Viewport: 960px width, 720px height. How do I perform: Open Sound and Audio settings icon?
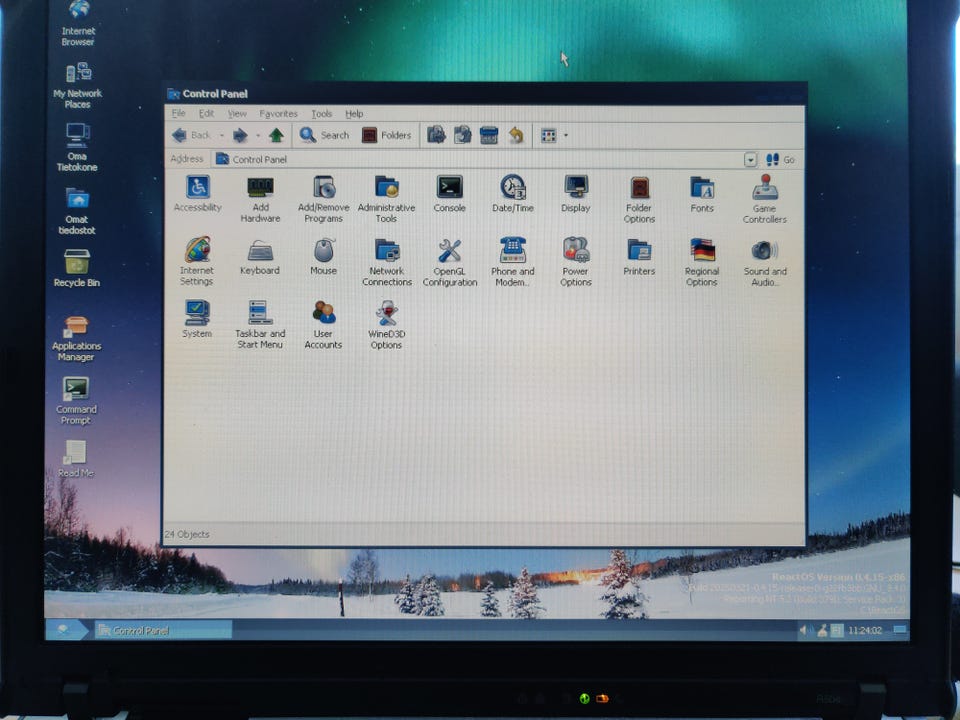[765, 251]
